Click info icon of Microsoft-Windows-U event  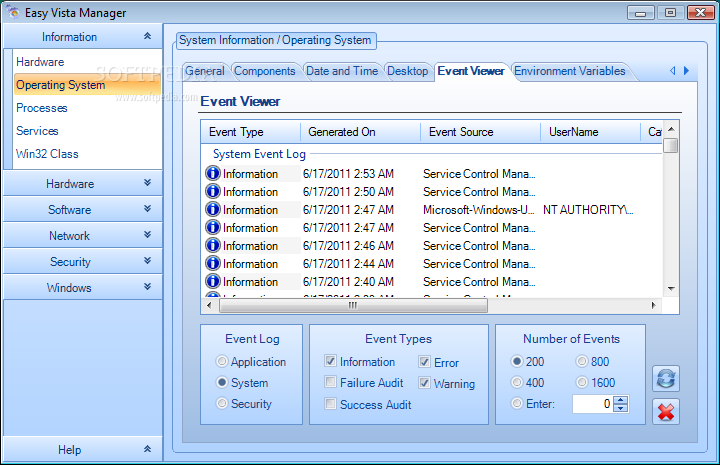[x=213, y=209]
